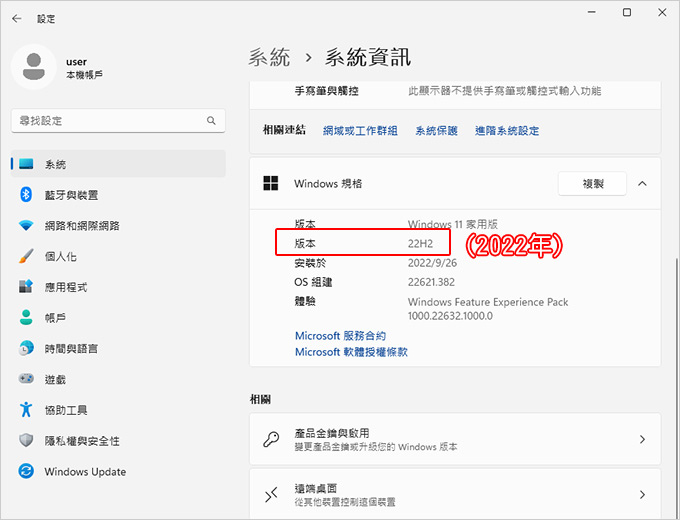Open the 協助工具 accessibility icon
The height and width of the screenshot is (520, 680).
26,409
